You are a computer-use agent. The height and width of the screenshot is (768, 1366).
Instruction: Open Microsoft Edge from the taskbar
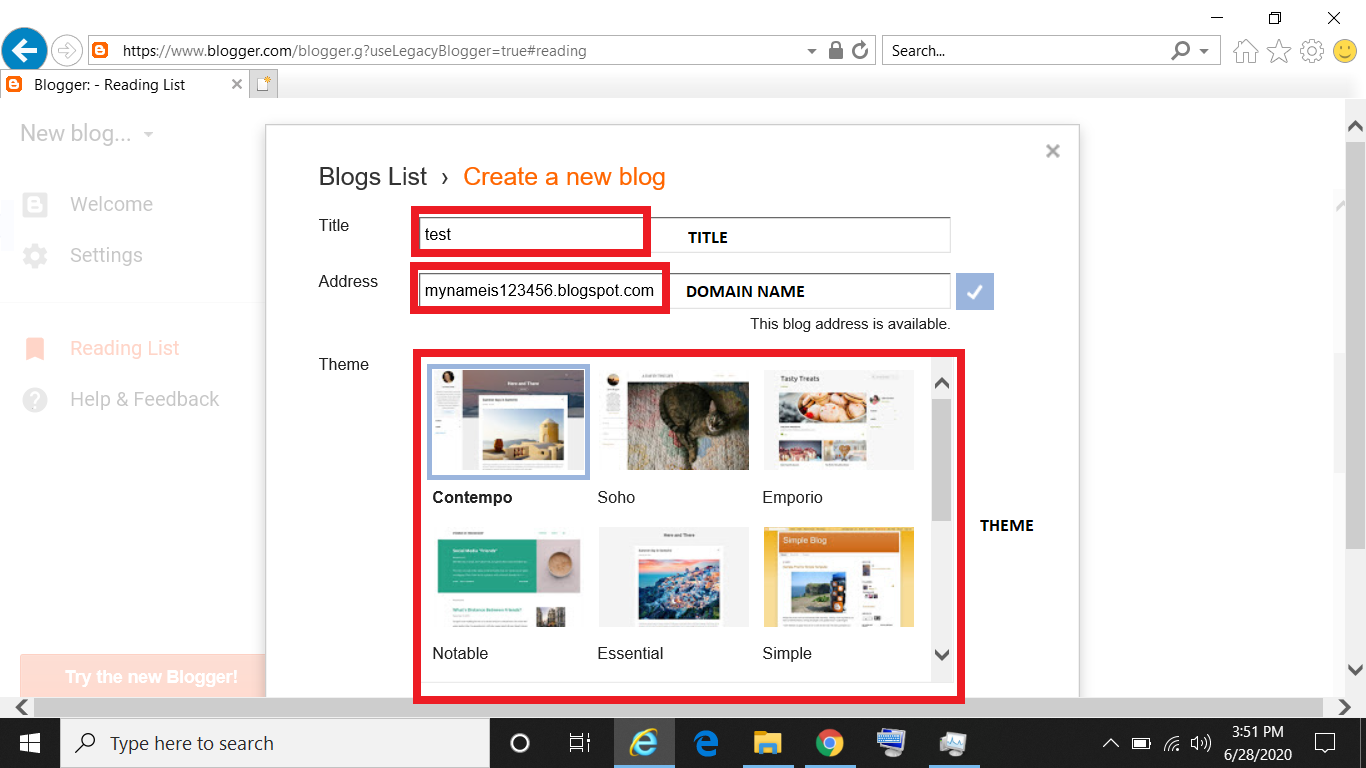[707, 743]
